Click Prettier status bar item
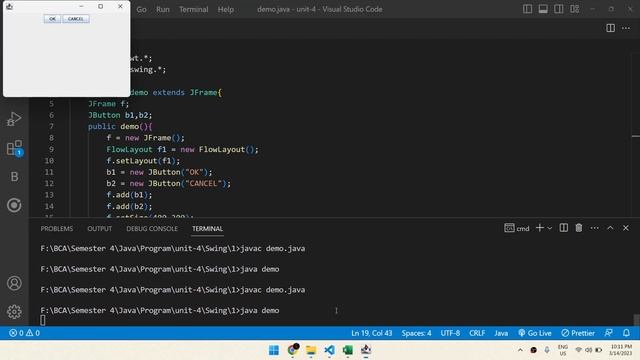 [578, 333]
